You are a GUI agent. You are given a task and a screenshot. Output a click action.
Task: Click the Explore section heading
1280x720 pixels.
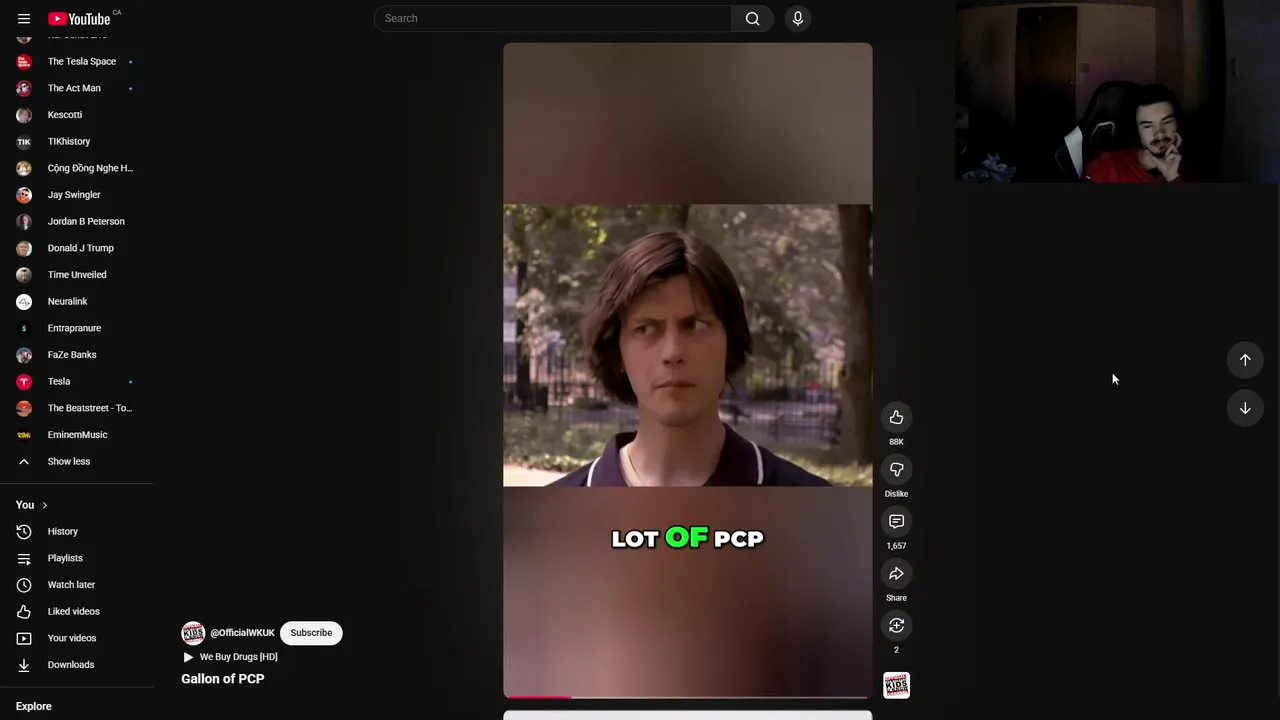click(x=34, y=706)
